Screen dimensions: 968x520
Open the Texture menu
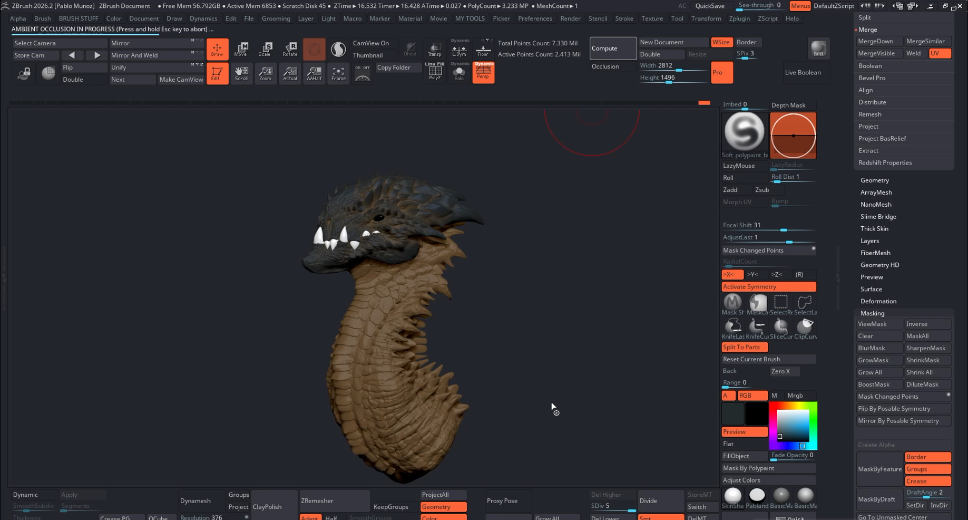pos(652,19)
